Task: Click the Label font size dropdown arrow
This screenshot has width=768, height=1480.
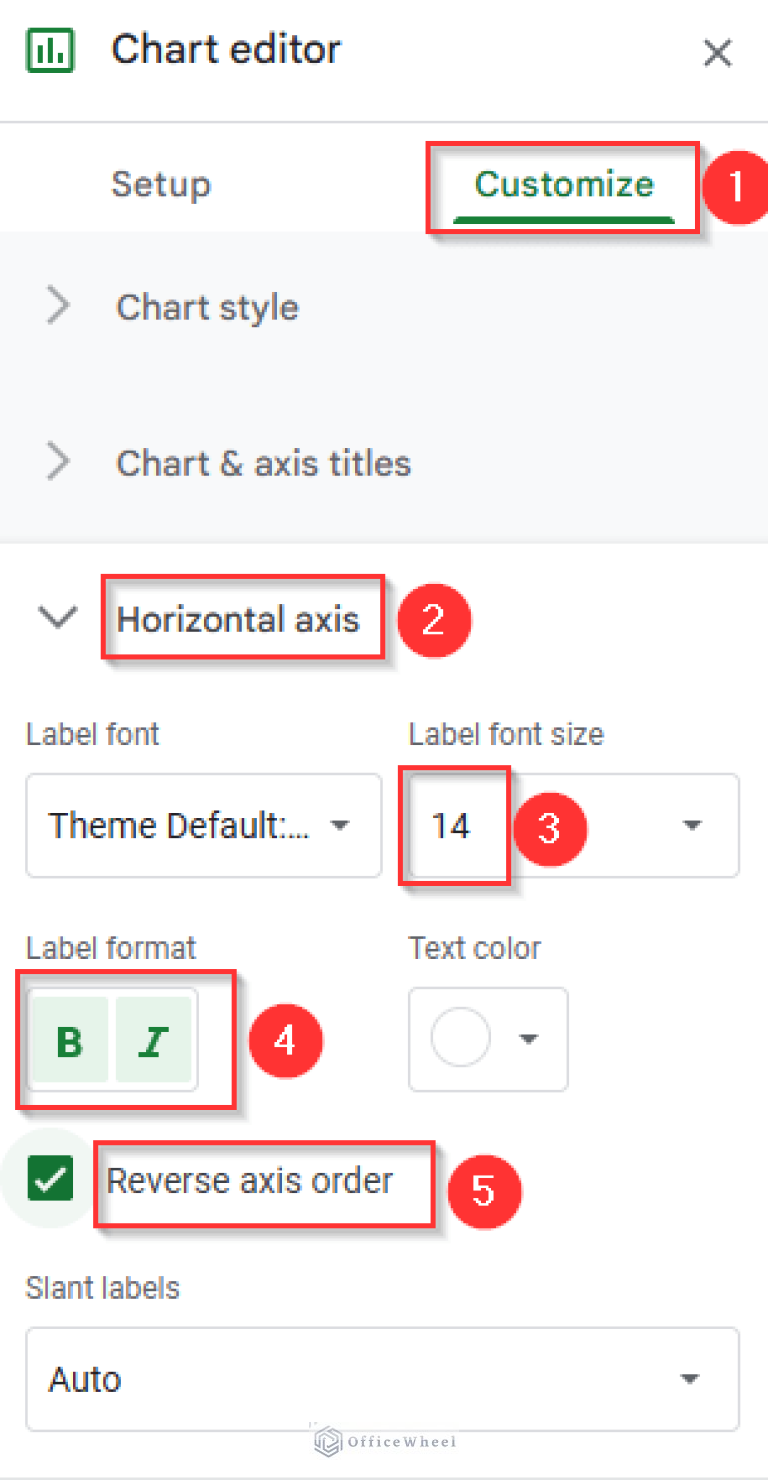Action: (x=692, y=826)
